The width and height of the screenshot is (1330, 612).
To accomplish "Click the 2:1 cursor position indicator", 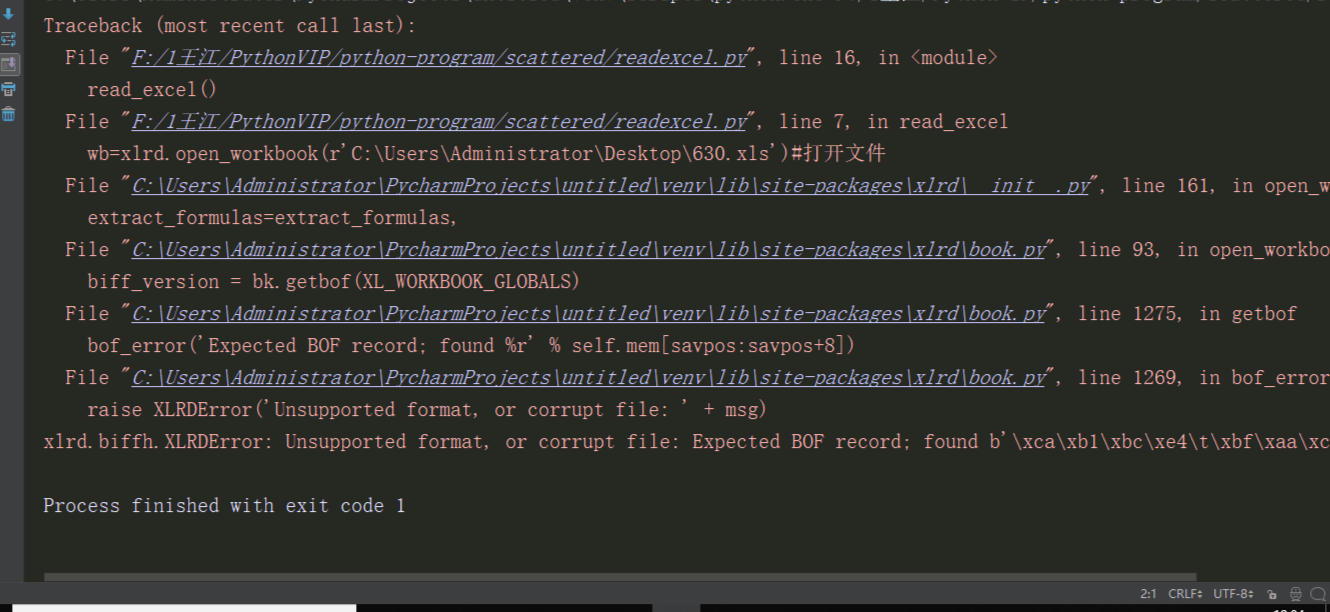I will [1148, 594].
